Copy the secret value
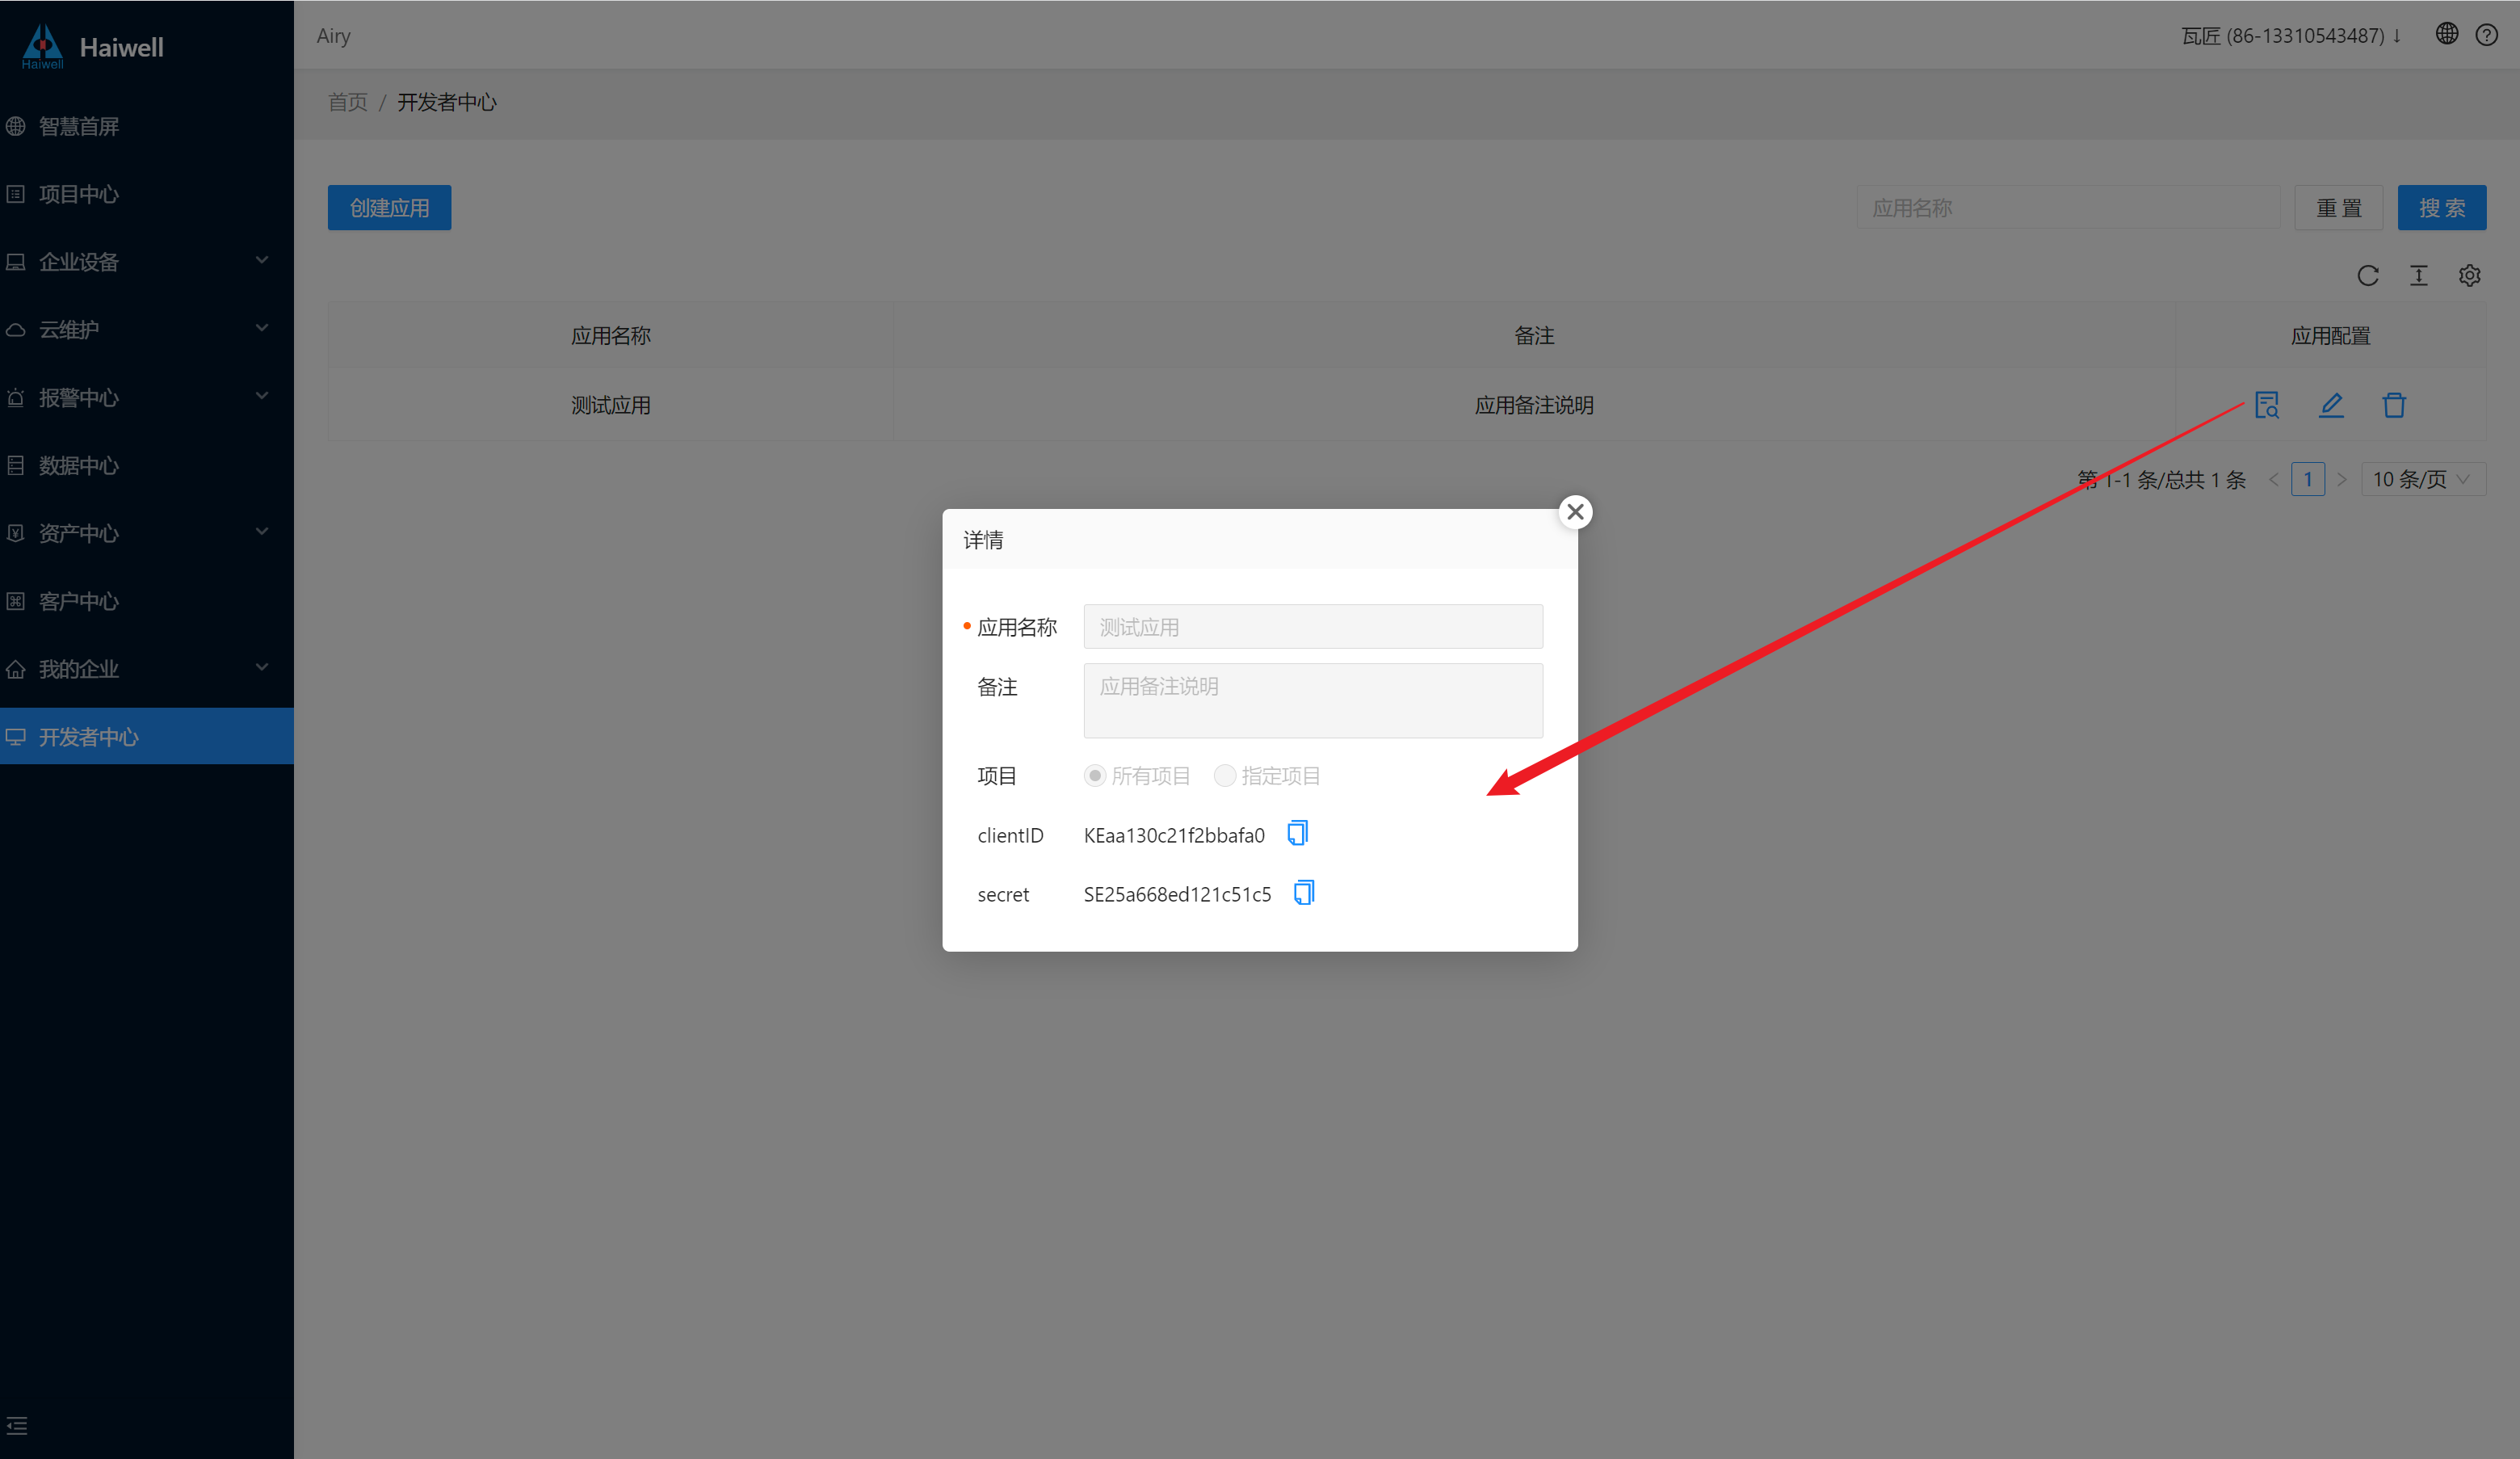Screen dimensions: 2520x1459 [1304, 892]
